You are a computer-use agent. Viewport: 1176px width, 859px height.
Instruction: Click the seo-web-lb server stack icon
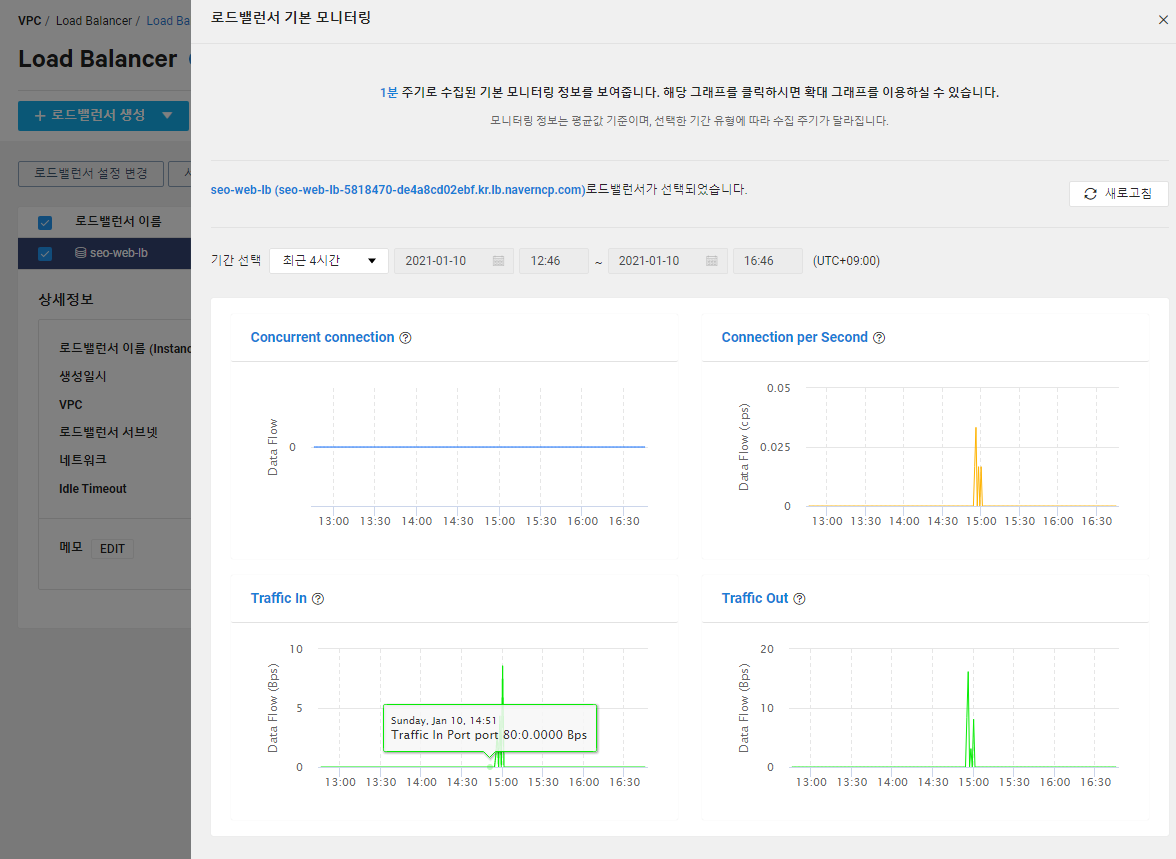pos(80,253)
